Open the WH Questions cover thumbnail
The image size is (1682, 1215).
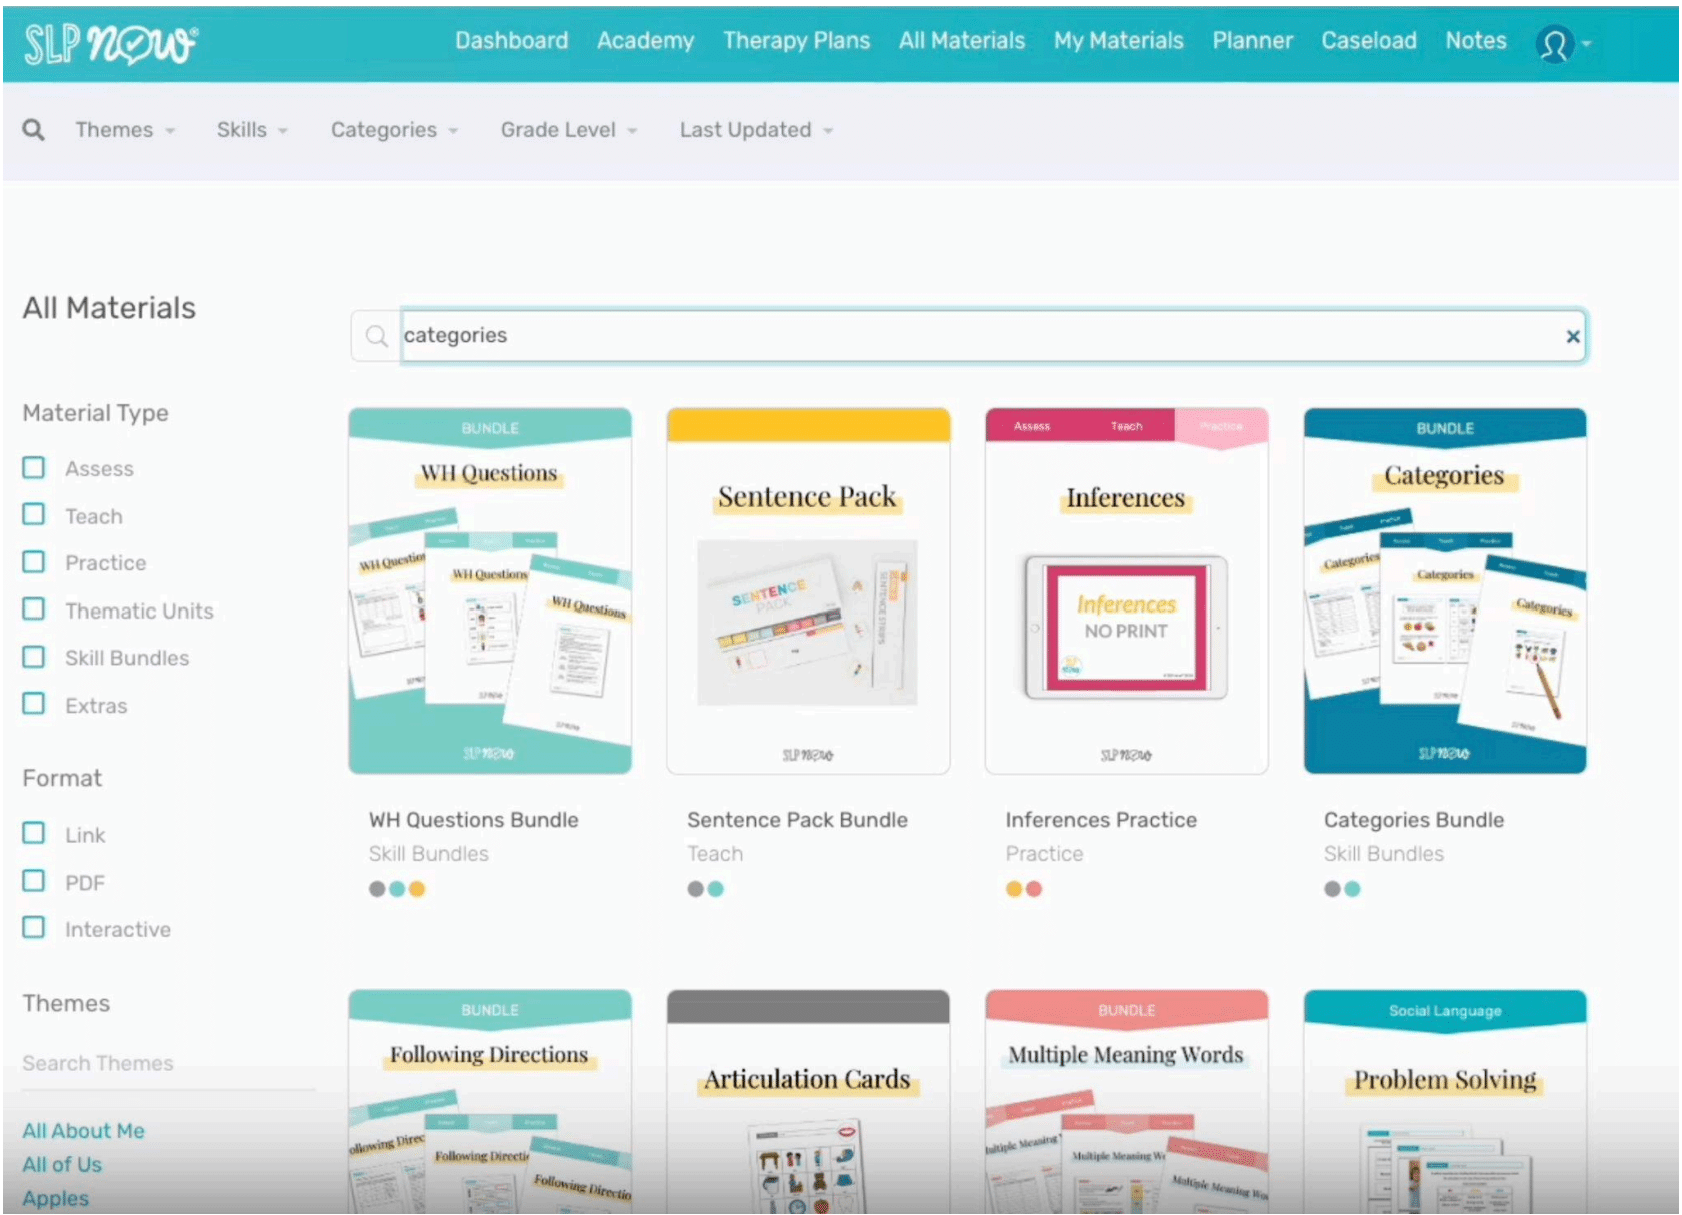pos(490,591)
